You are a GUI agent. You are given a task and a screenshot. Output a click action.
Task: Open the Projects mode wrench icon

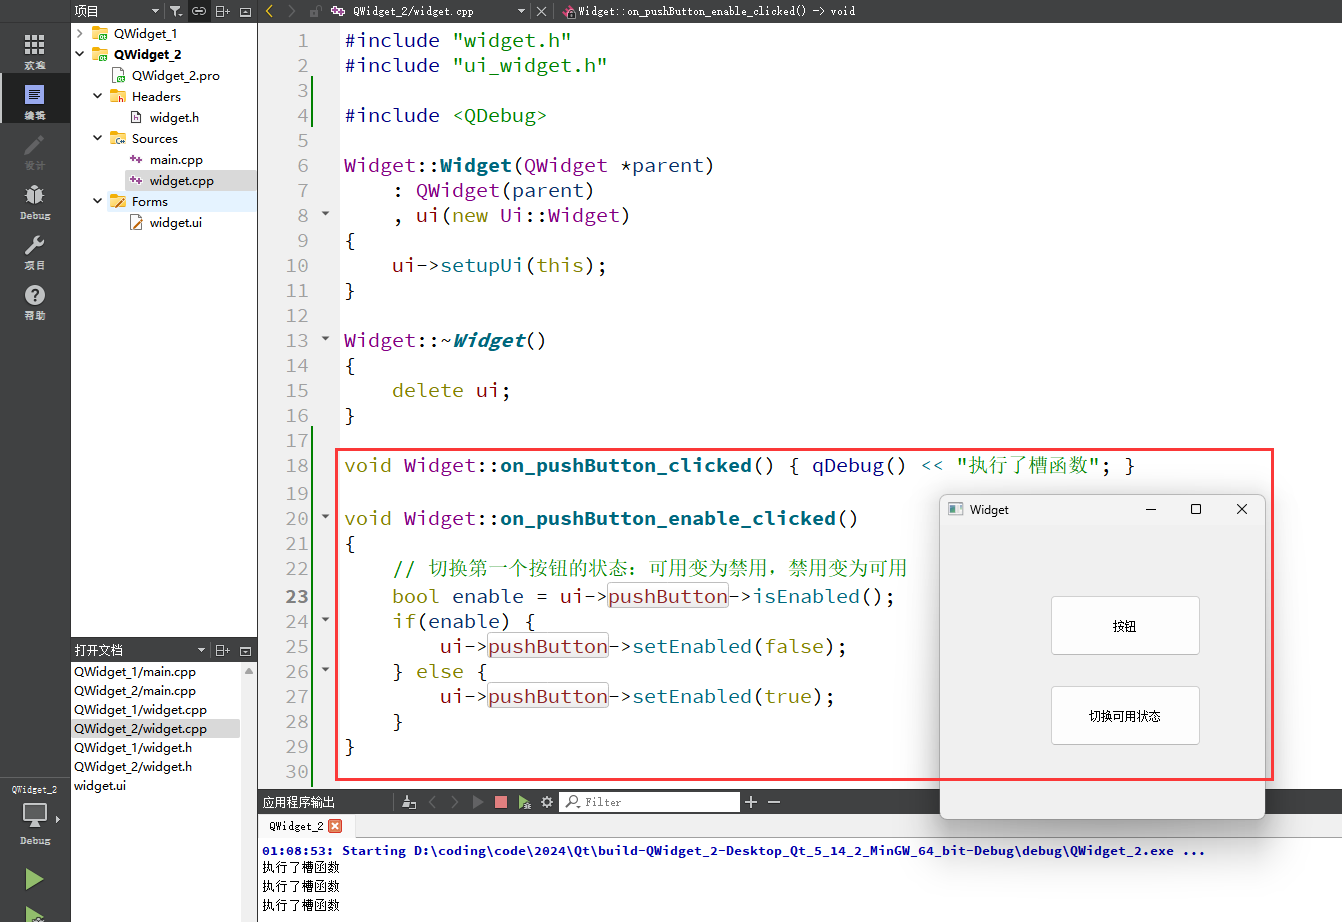click(35, 250)
